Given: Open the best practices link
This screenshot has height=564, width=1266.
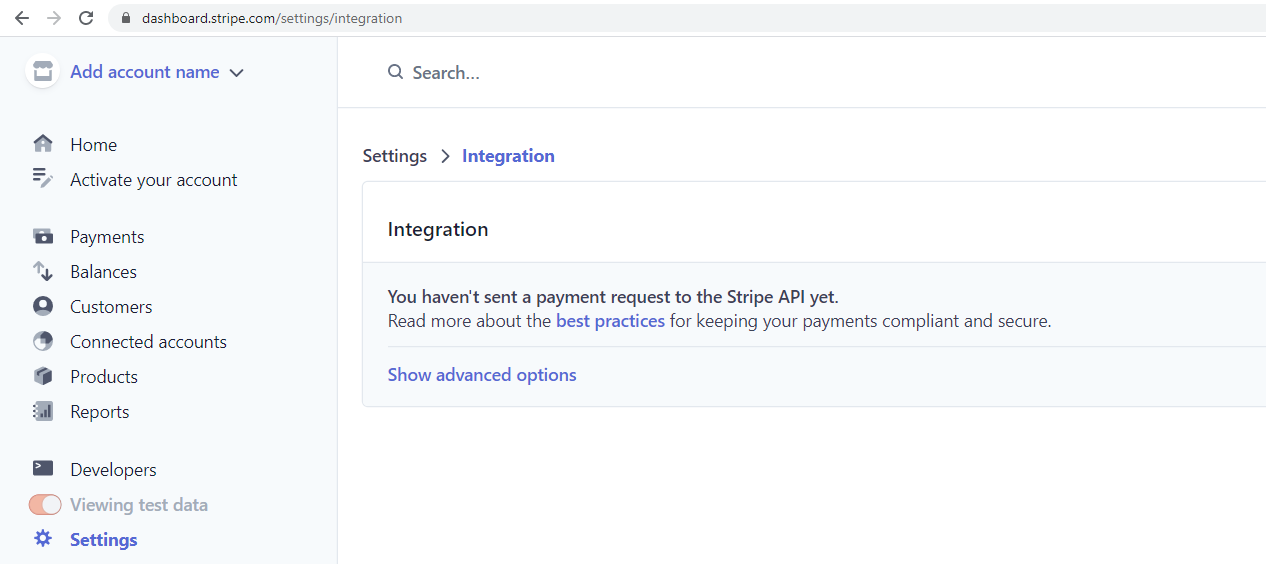Looking at the screenshot, I should (610, 321).
